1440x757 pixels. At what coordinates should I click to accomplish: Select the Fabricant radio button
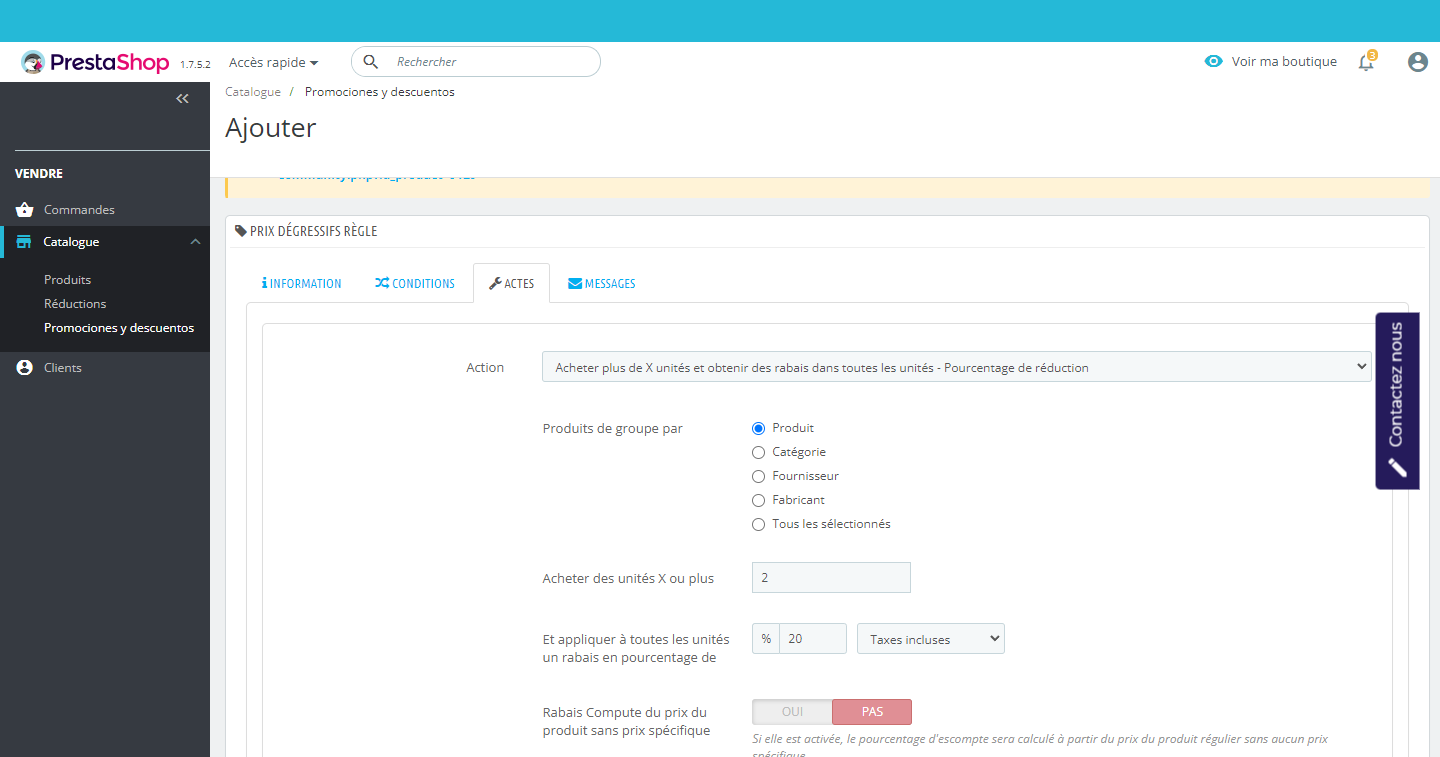tap(758, 500)
